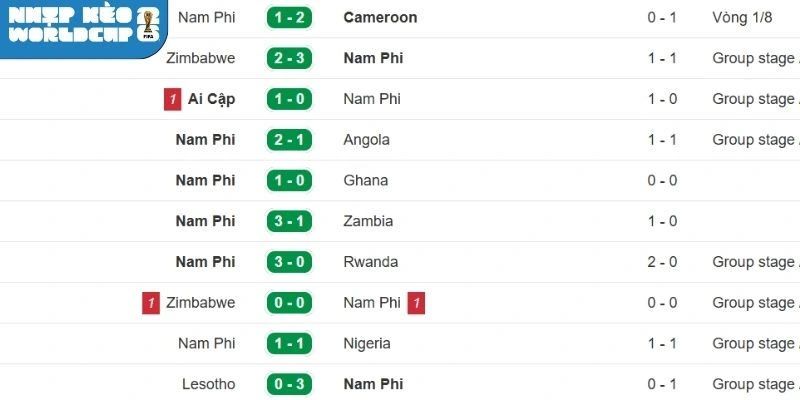
Task: Open the Angola team link
Action: pyautogui.click(x=366, y=140)
